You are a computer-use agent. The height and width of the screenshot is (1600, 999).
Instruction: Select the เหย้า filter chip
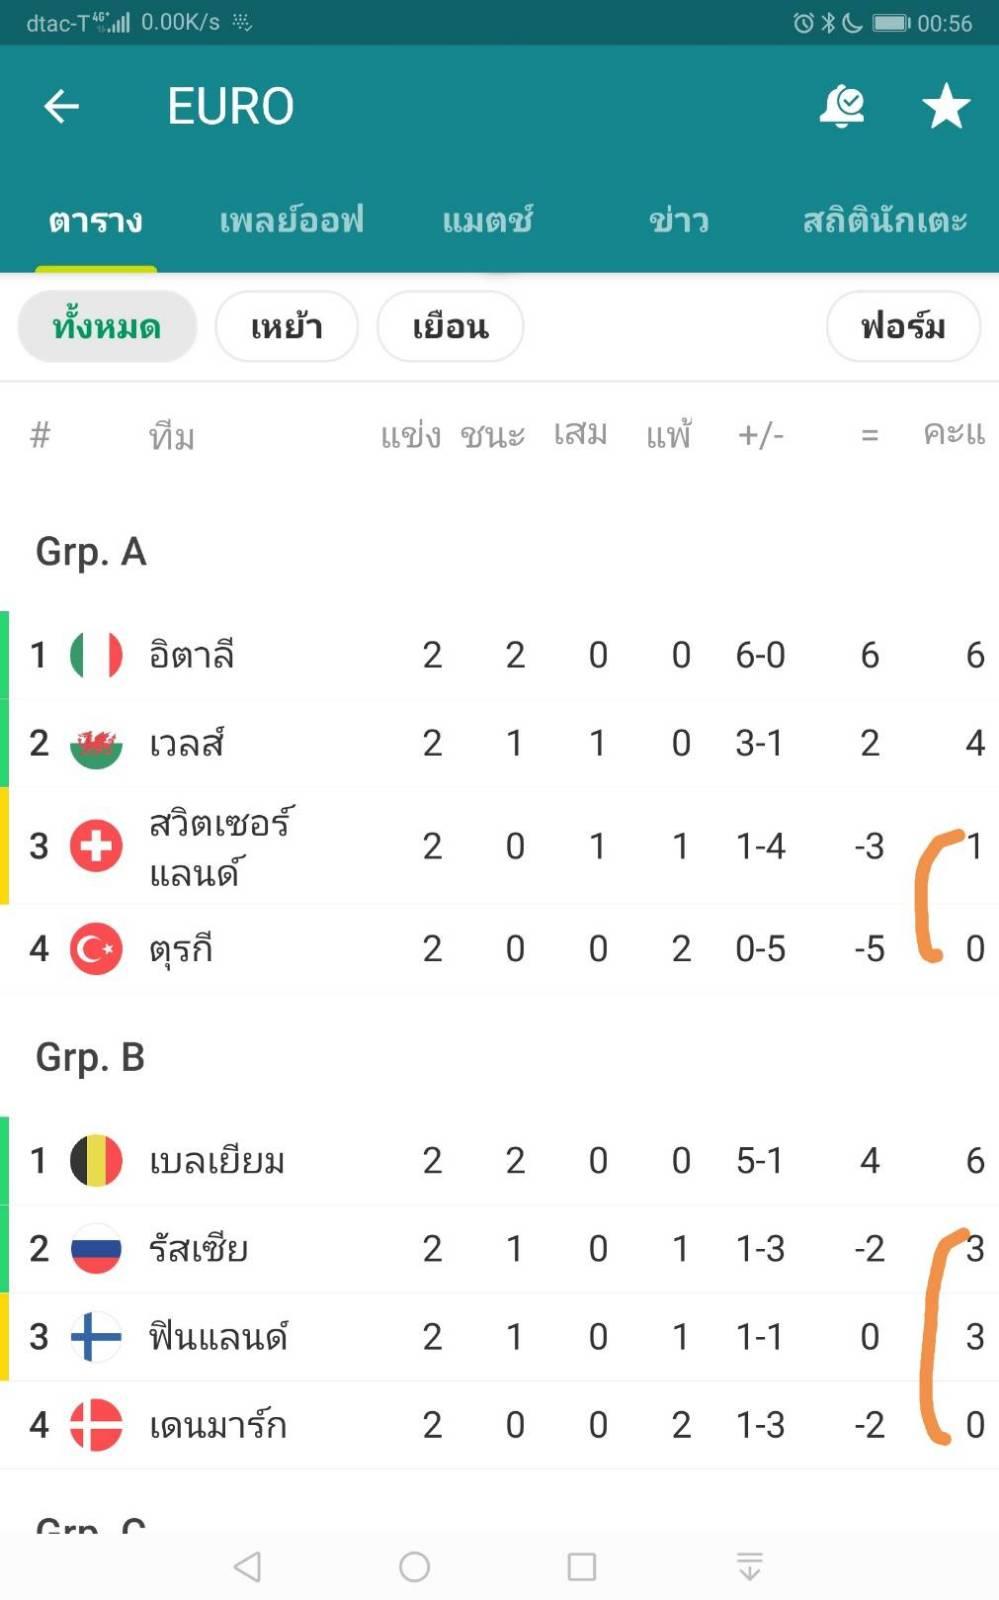pyautogui.click(x=286, y=327)
